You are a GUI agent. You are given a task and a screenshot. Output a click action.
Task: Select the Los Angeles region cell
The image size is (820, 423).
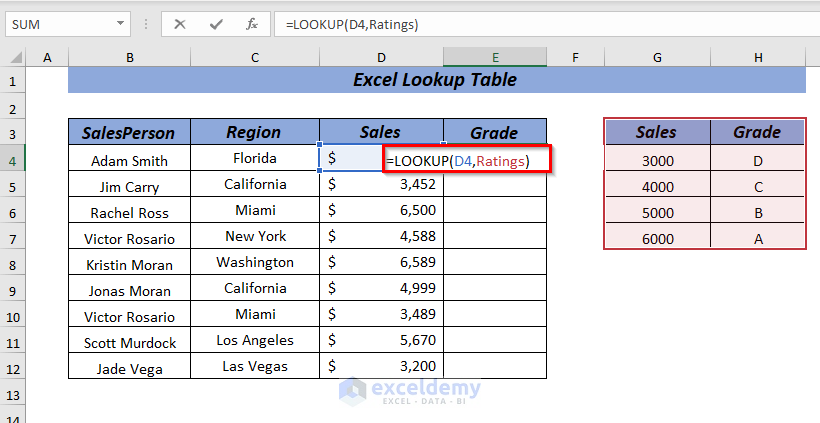255,340
